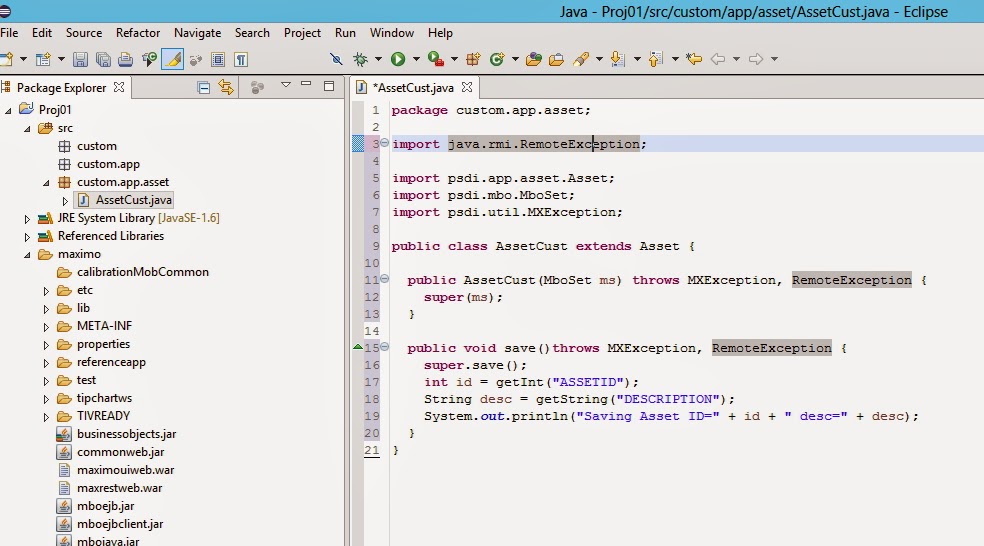The width and height of the screenshot is (984, 546).
Task: Open the Edit menu
Action: (42, 33)
